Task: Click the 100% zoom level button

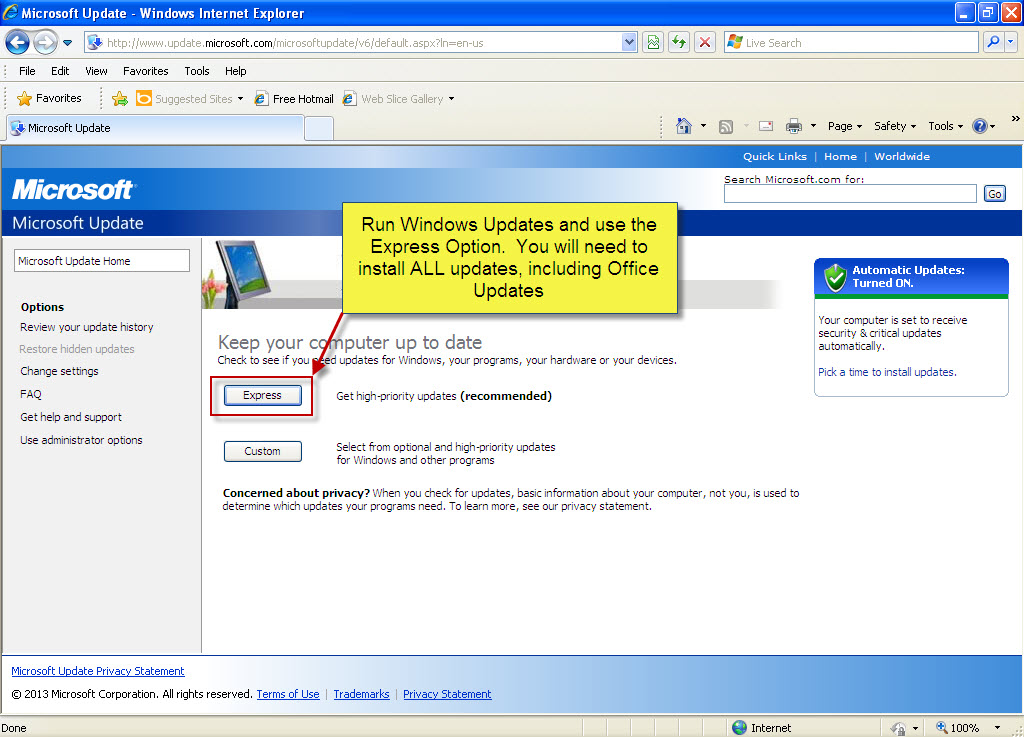Action: pyautogui.click(x=957, y=728)
